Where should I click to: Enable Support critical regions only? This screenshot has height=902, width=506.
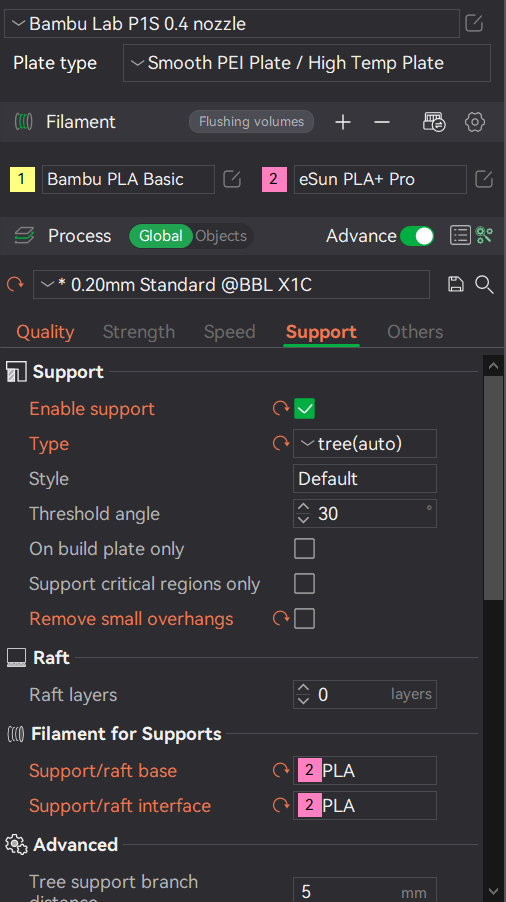[304, 584]
